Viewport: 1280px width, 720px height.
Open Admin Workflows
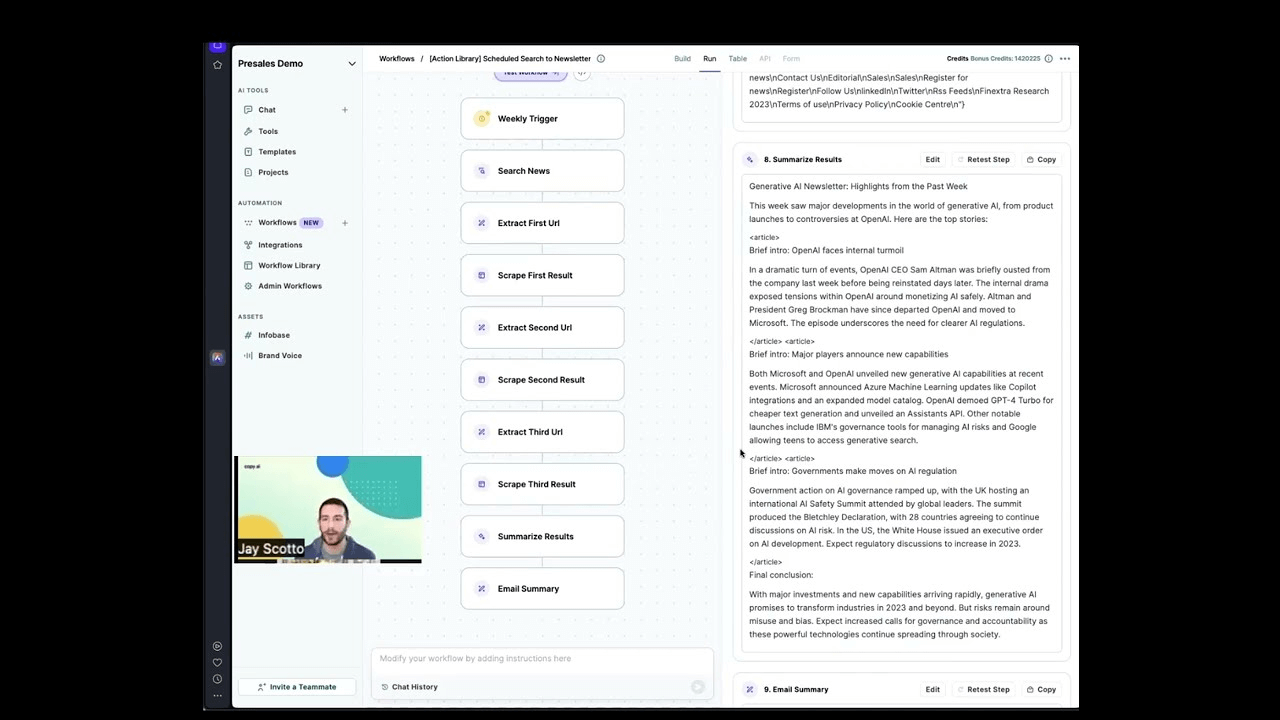[x=290, y=286]
